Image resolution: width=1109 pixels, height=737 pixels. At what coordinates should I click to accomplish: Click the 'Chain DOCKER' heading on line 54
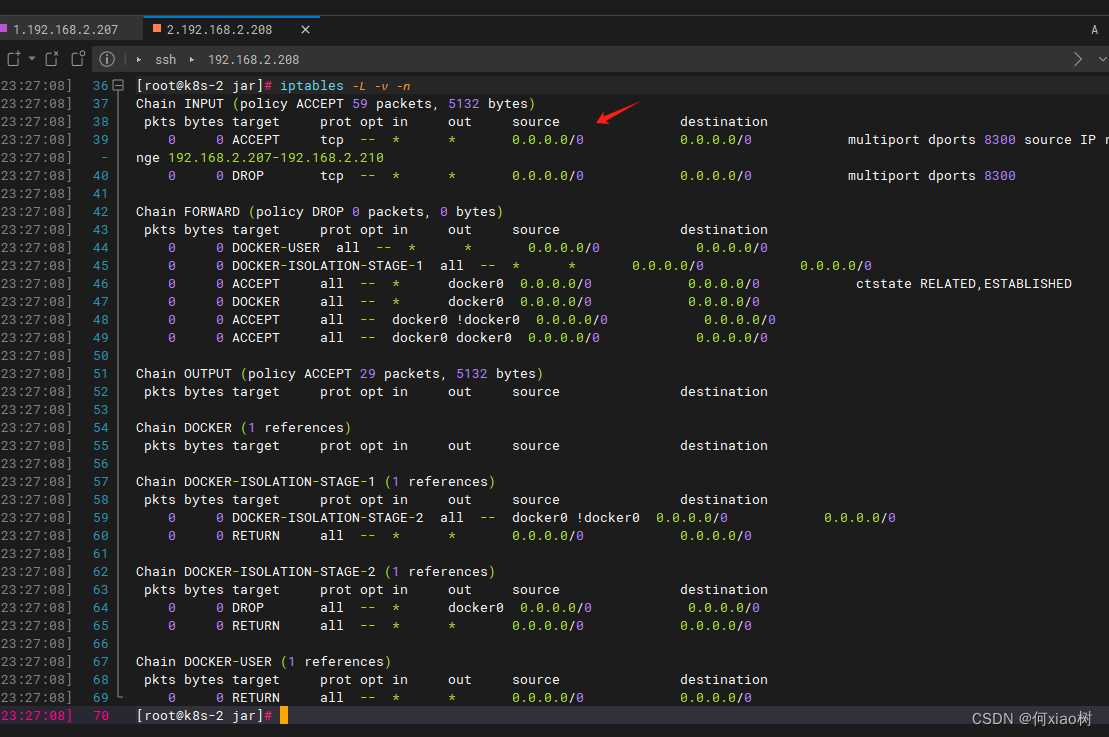coord(184,428)
